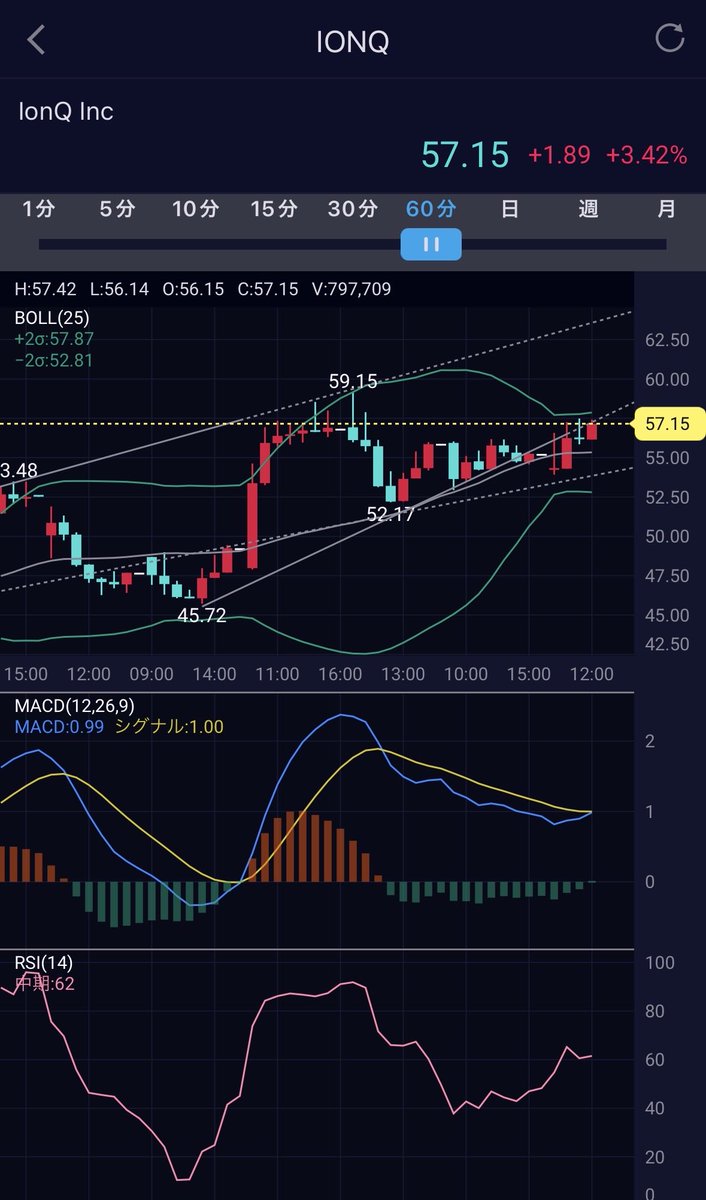Refresh the IONQ quote data

[x=669, y=39]
